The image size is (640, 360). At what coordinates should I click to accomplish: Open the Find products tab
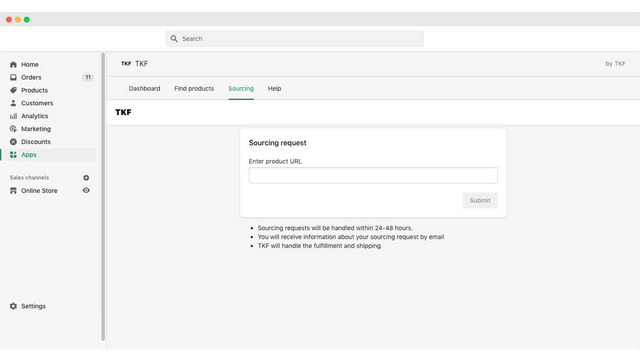(194, 89)
